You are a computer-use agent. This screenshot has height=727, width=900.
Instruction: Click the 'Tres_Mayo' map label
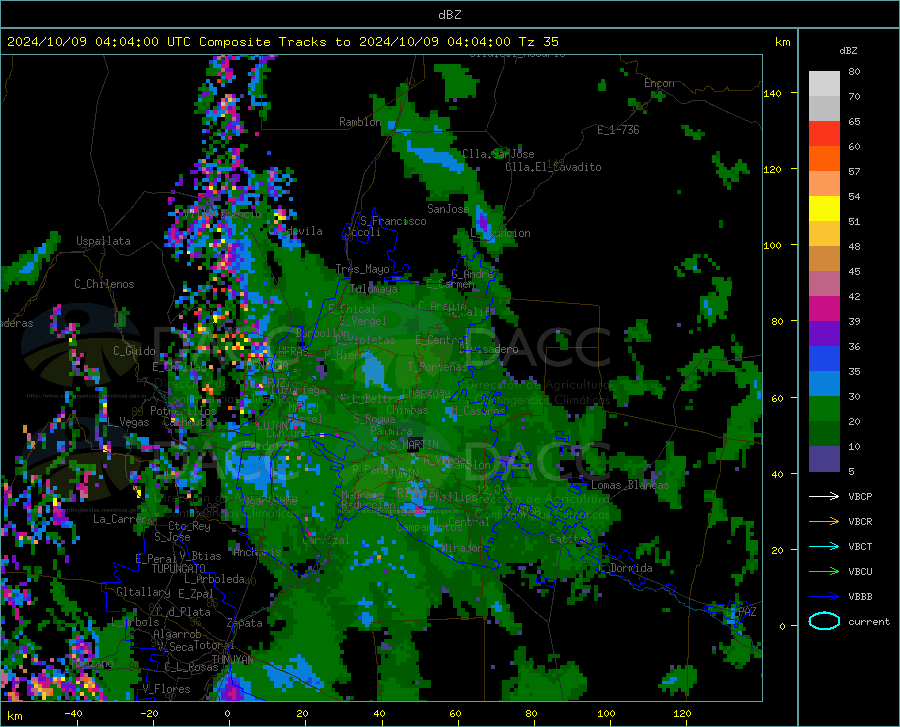click(362, 269)
